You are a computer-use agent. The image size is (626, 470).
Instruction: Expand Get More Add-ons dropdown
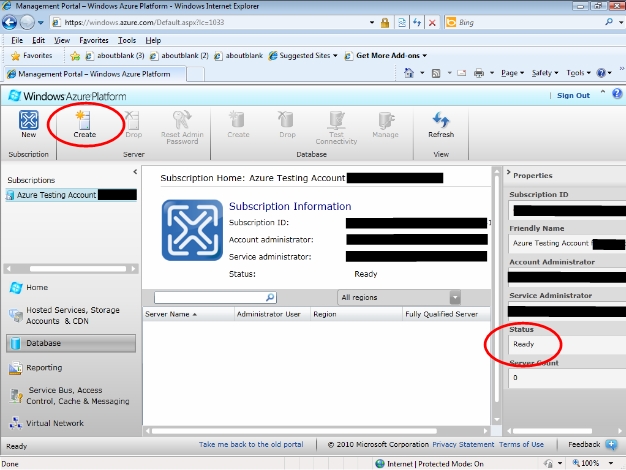tap(424, 56)
